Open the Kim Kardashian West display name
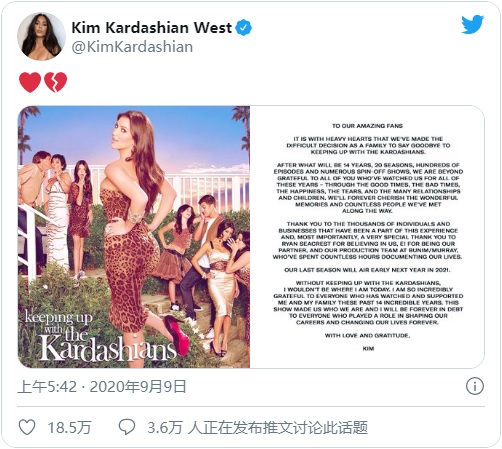This screenshot has width=502, height=449. pyautogui.click(x=152, y=28)
